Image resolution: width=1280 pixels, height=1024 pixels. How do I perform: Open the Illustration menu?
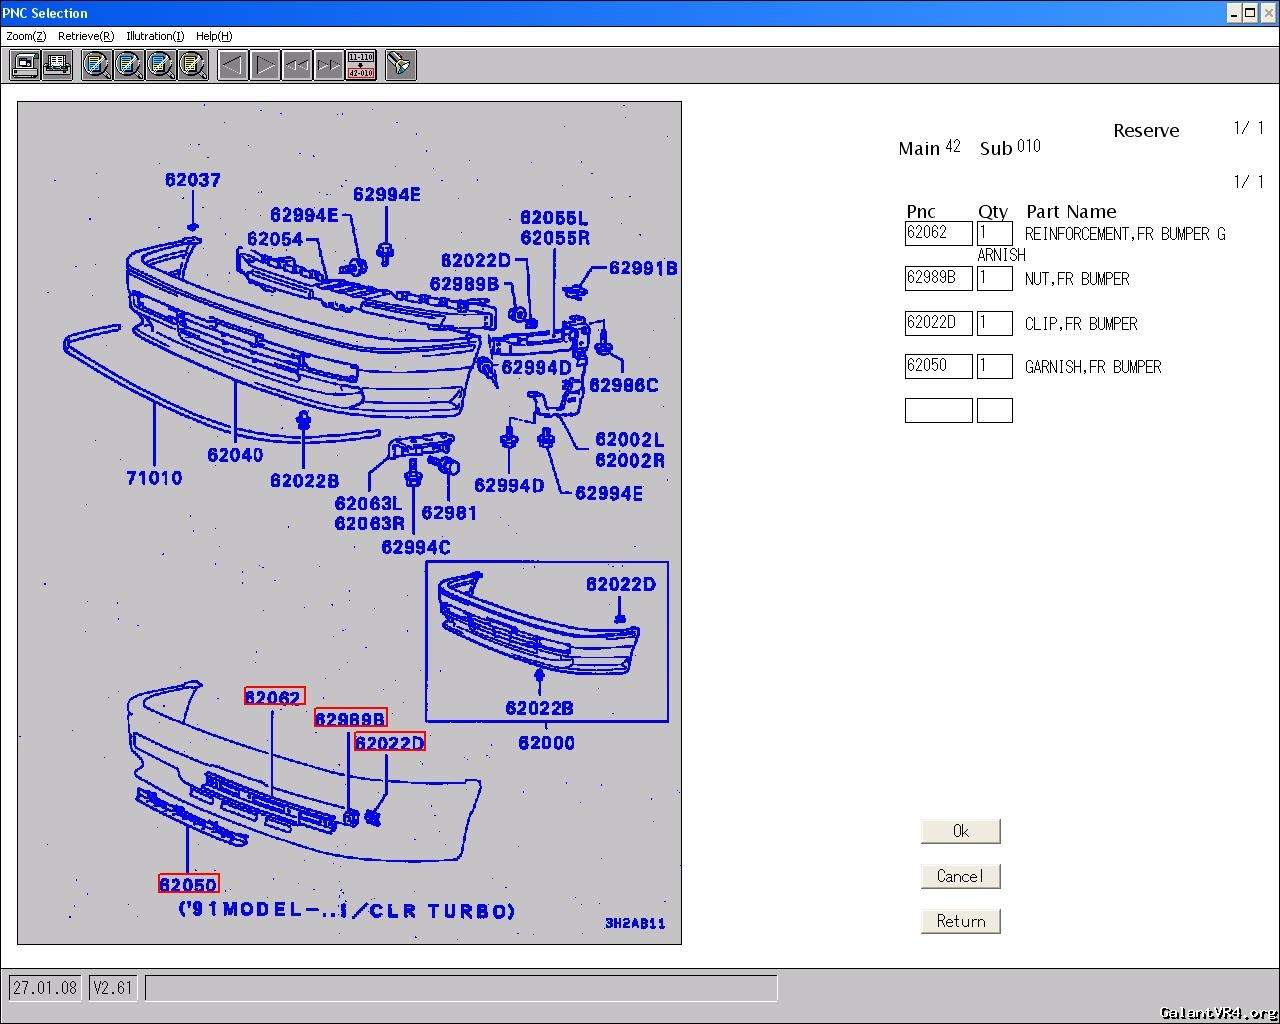(155, 36)
